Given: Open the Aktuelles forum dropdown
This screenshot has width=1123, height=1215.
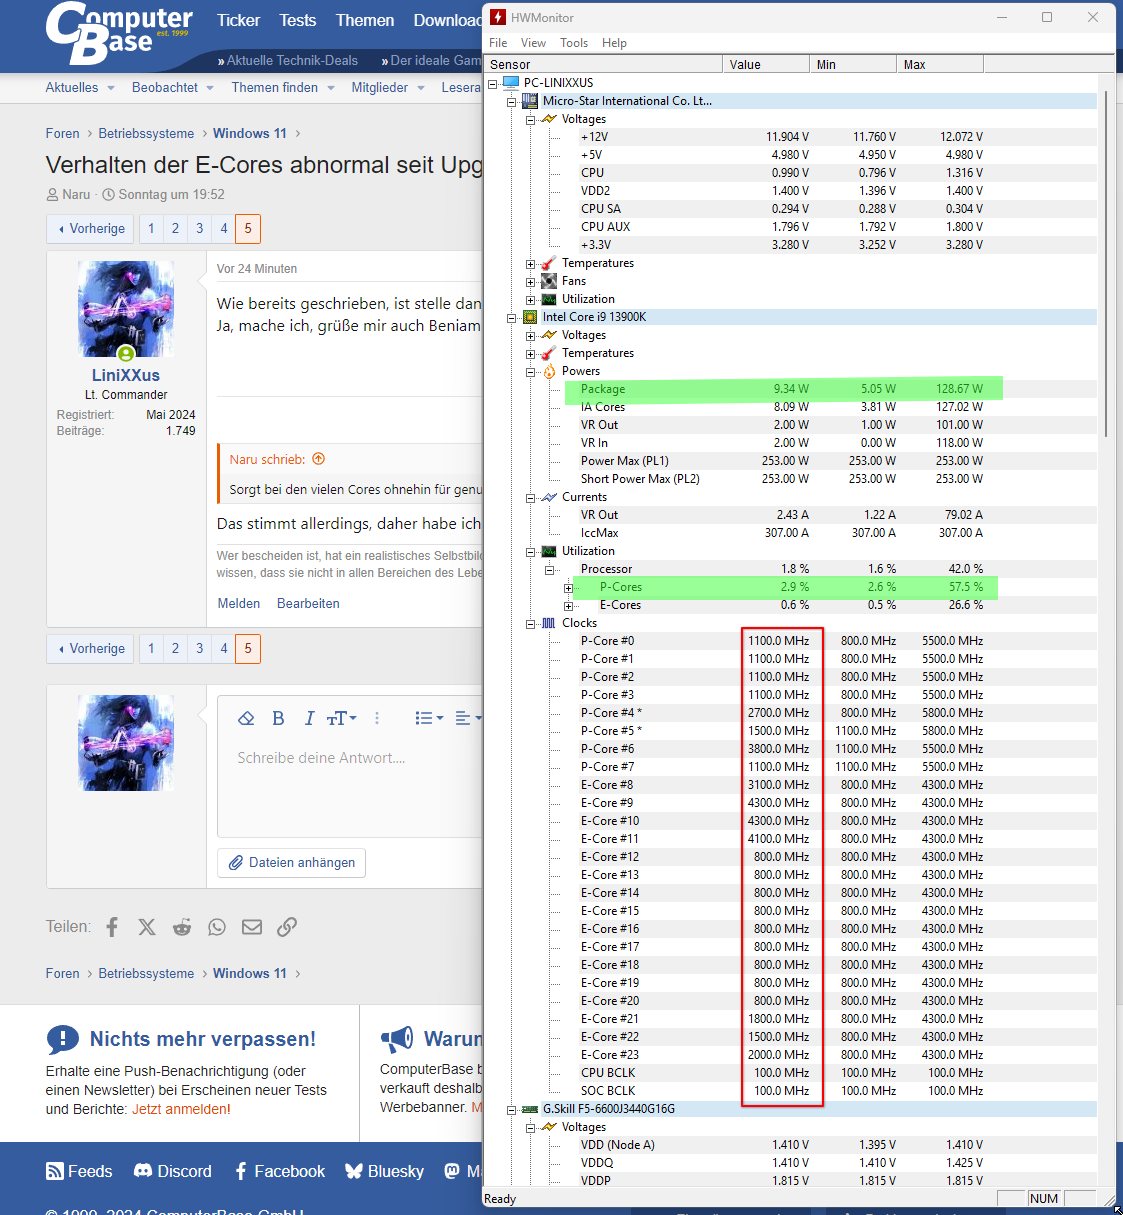Looking at the screenshot, I should [x=80, y=87].
